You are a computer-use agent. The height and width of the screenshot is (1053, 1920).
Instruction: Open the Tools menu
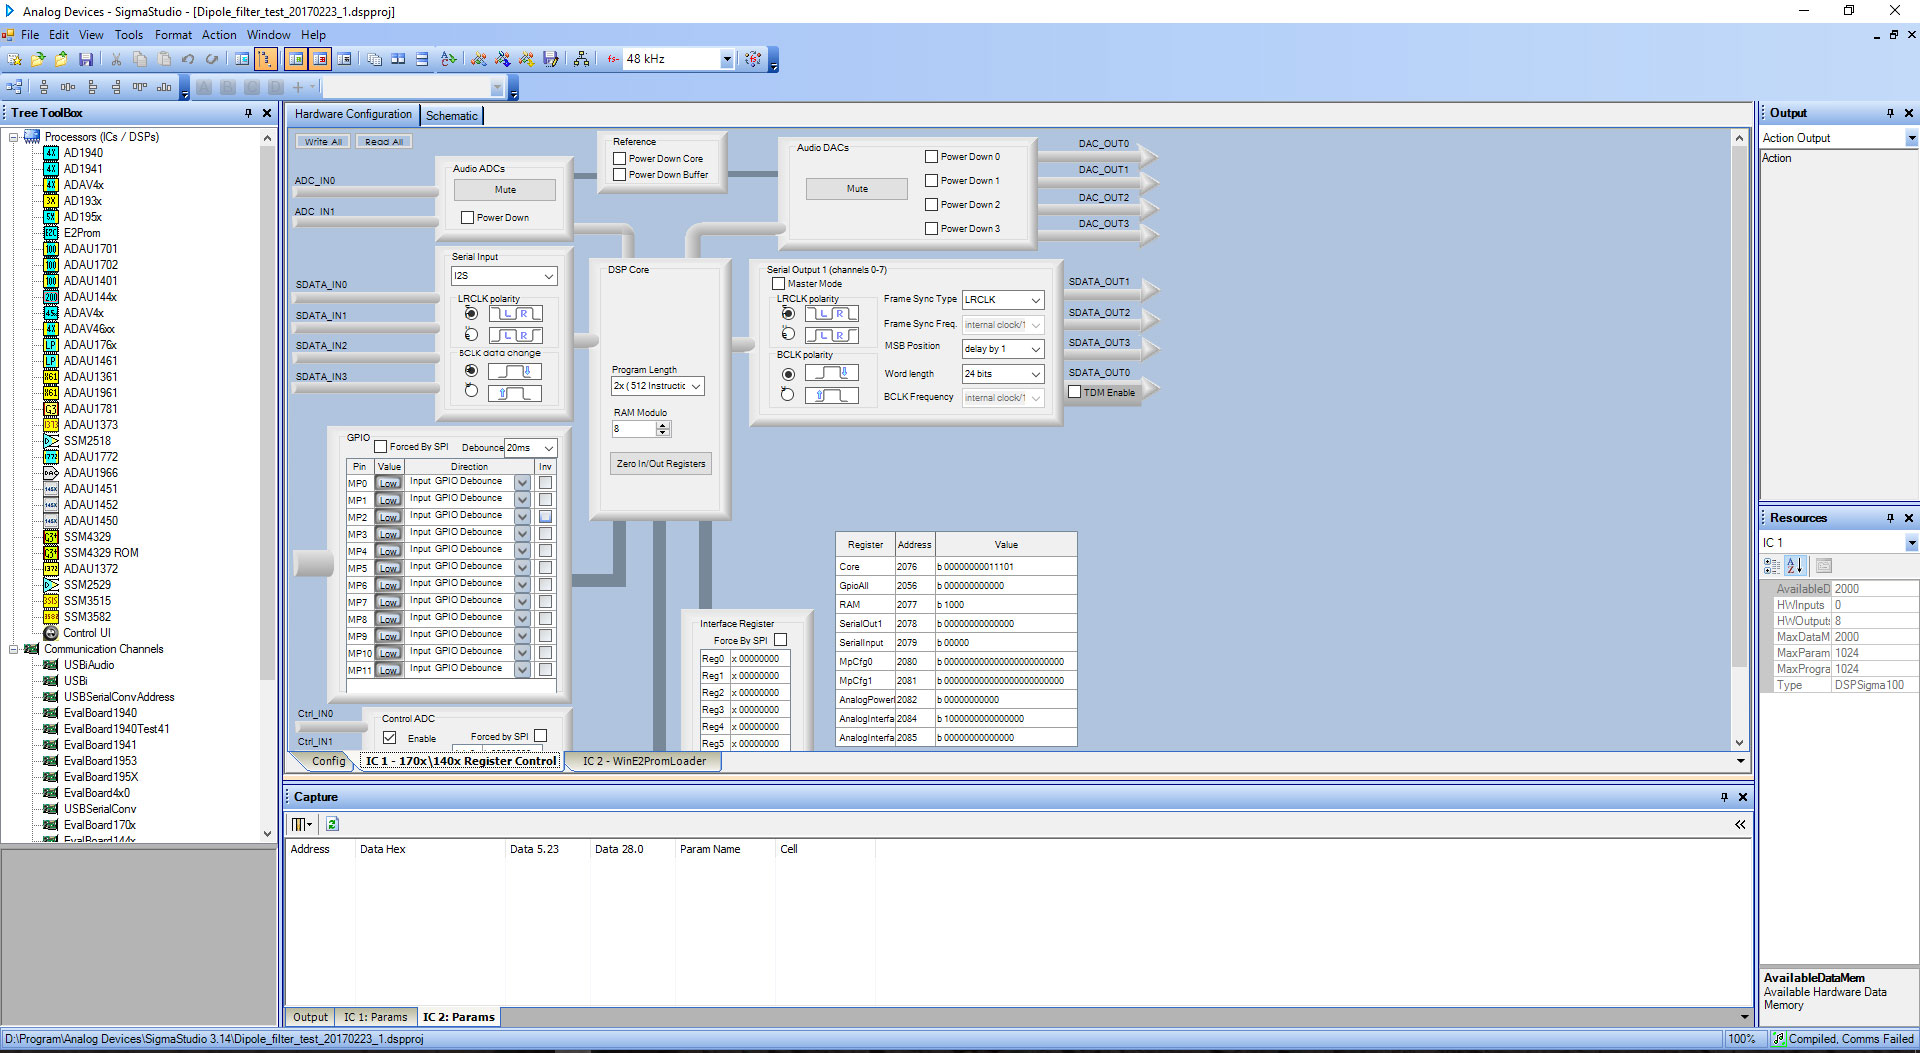tap(128, 35)
